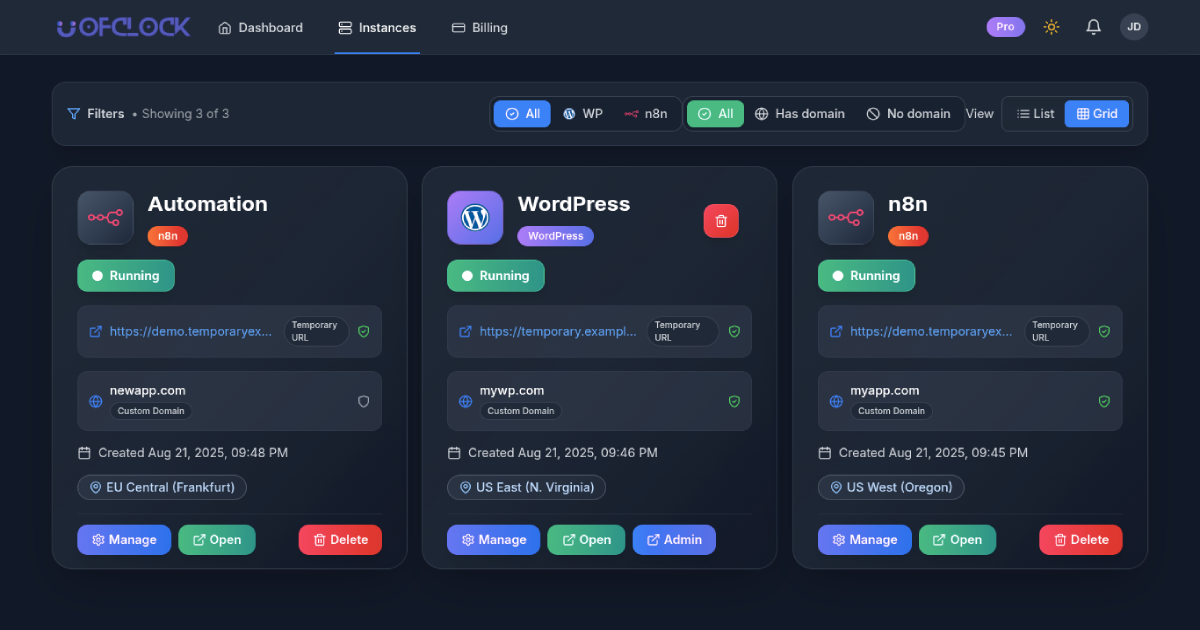Click the green shield icon beside mywp.com
The width and height of the screenshot is (1200, 630).
pos(734,401)
